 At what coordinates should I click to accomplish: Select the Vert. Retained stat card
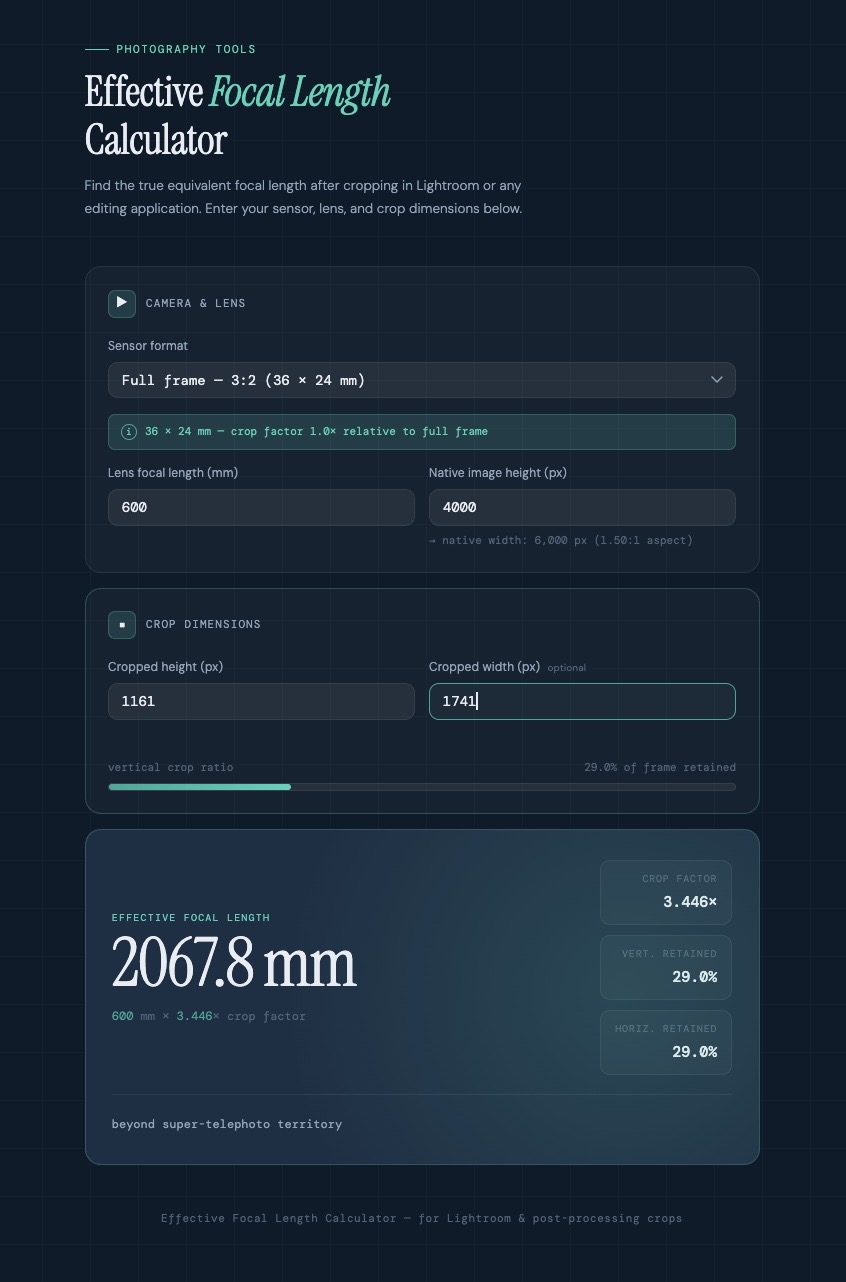(665, 967)
